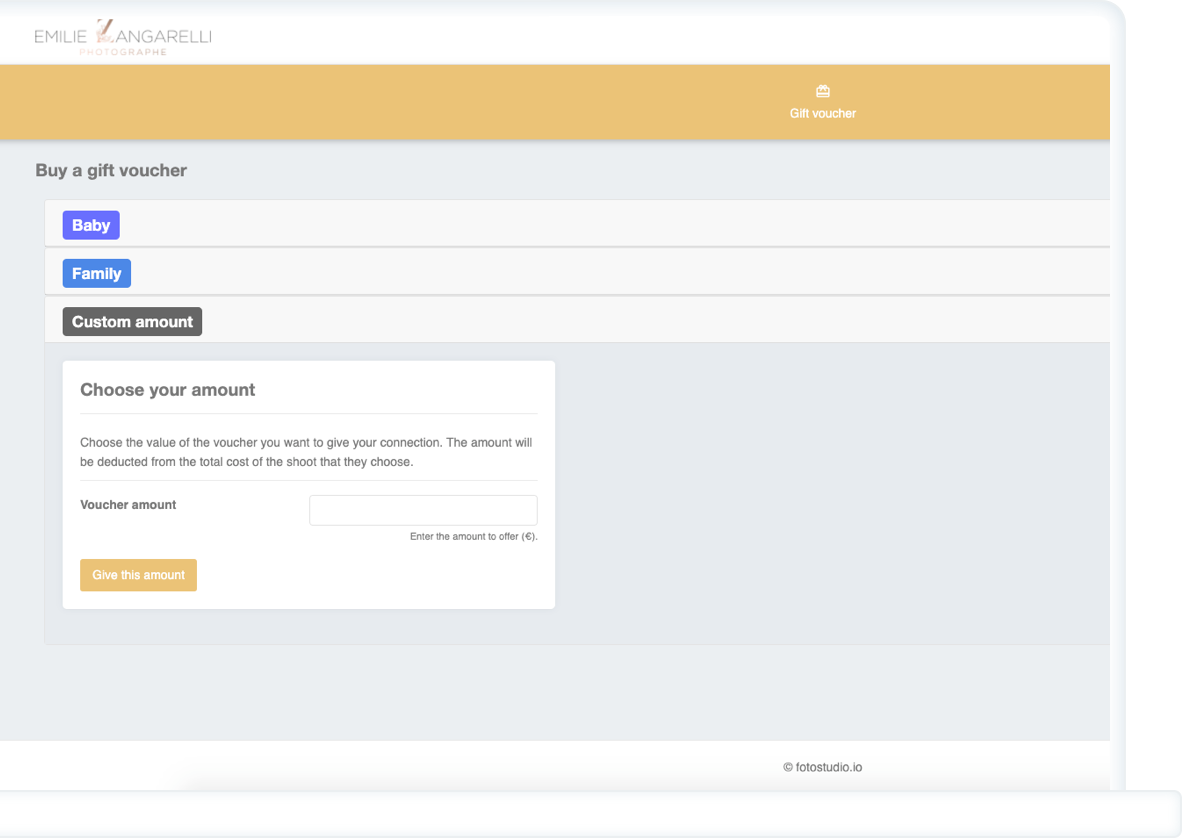Click the Voucher amount field label
The image size is (1182, 838).
(128, 505)
